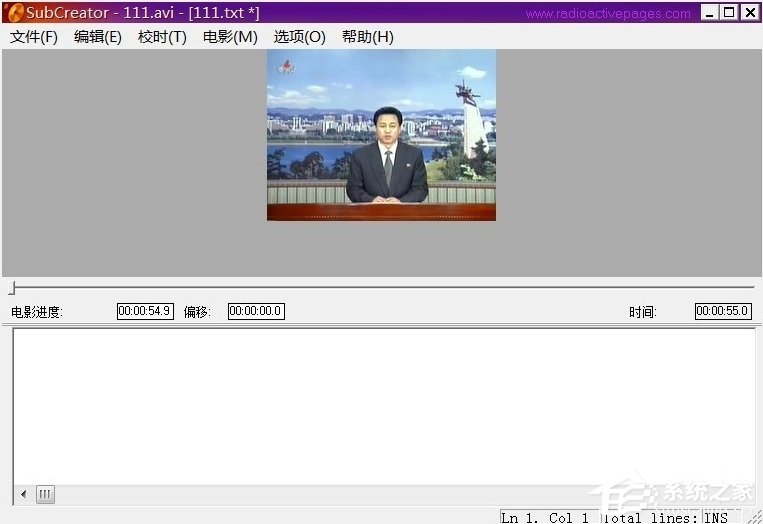
Task: Maximize the SubCreator window
Action: (729, 13)
